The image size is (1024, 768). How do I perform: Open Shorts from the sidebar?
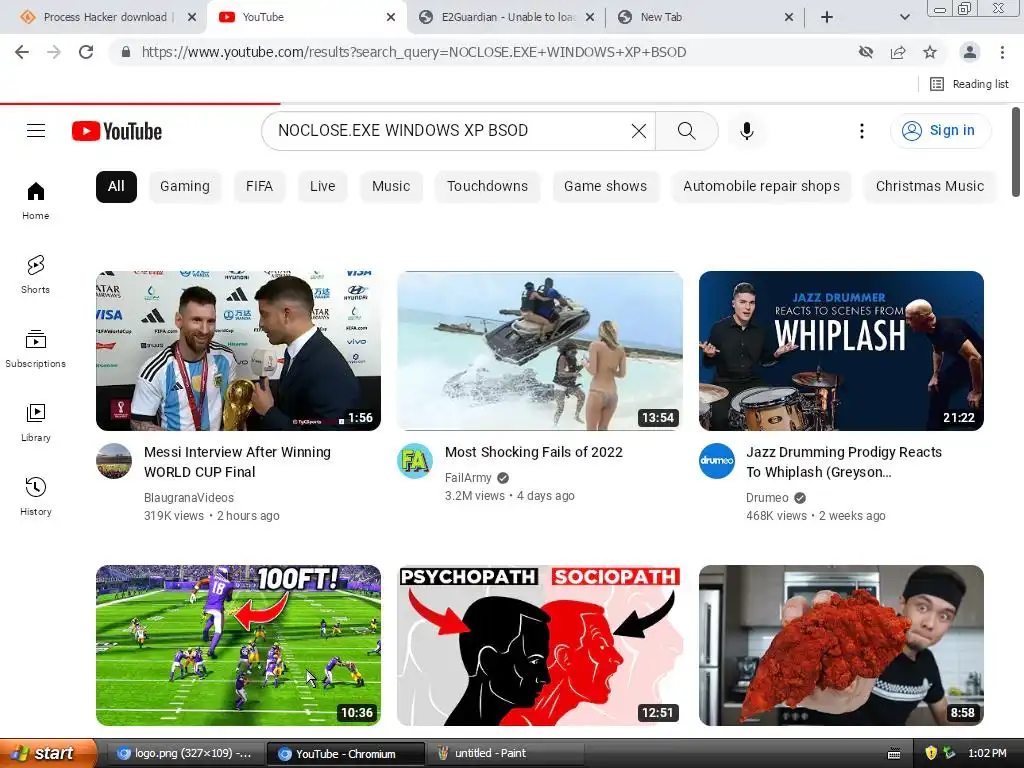point(35,274)
